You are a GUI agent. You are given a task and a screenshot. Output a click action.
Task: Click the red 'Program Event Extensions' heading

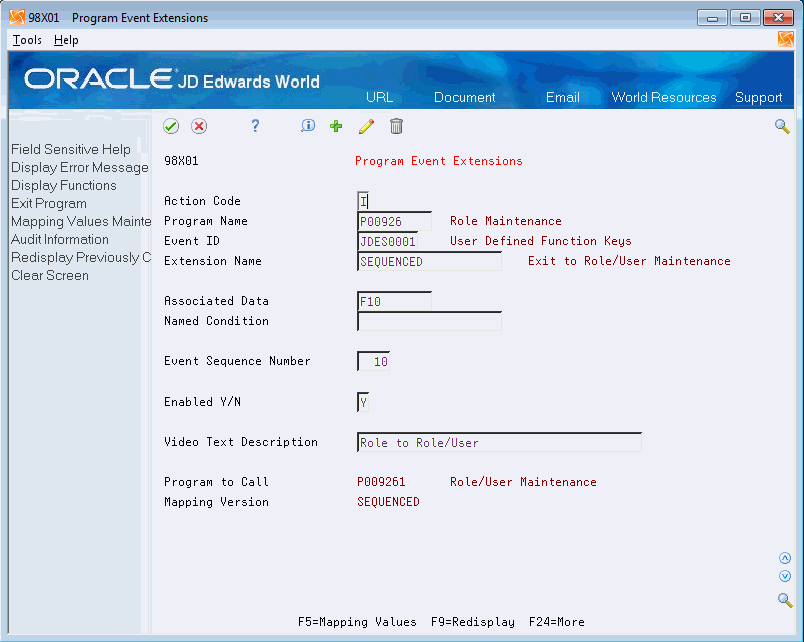coord(438,161)
